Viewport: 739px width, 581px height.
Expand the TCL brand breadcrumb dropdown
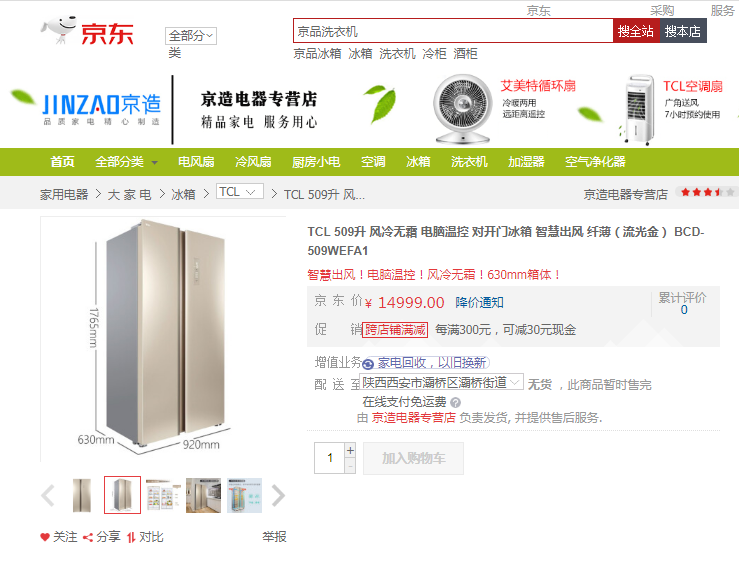point(240,191)
